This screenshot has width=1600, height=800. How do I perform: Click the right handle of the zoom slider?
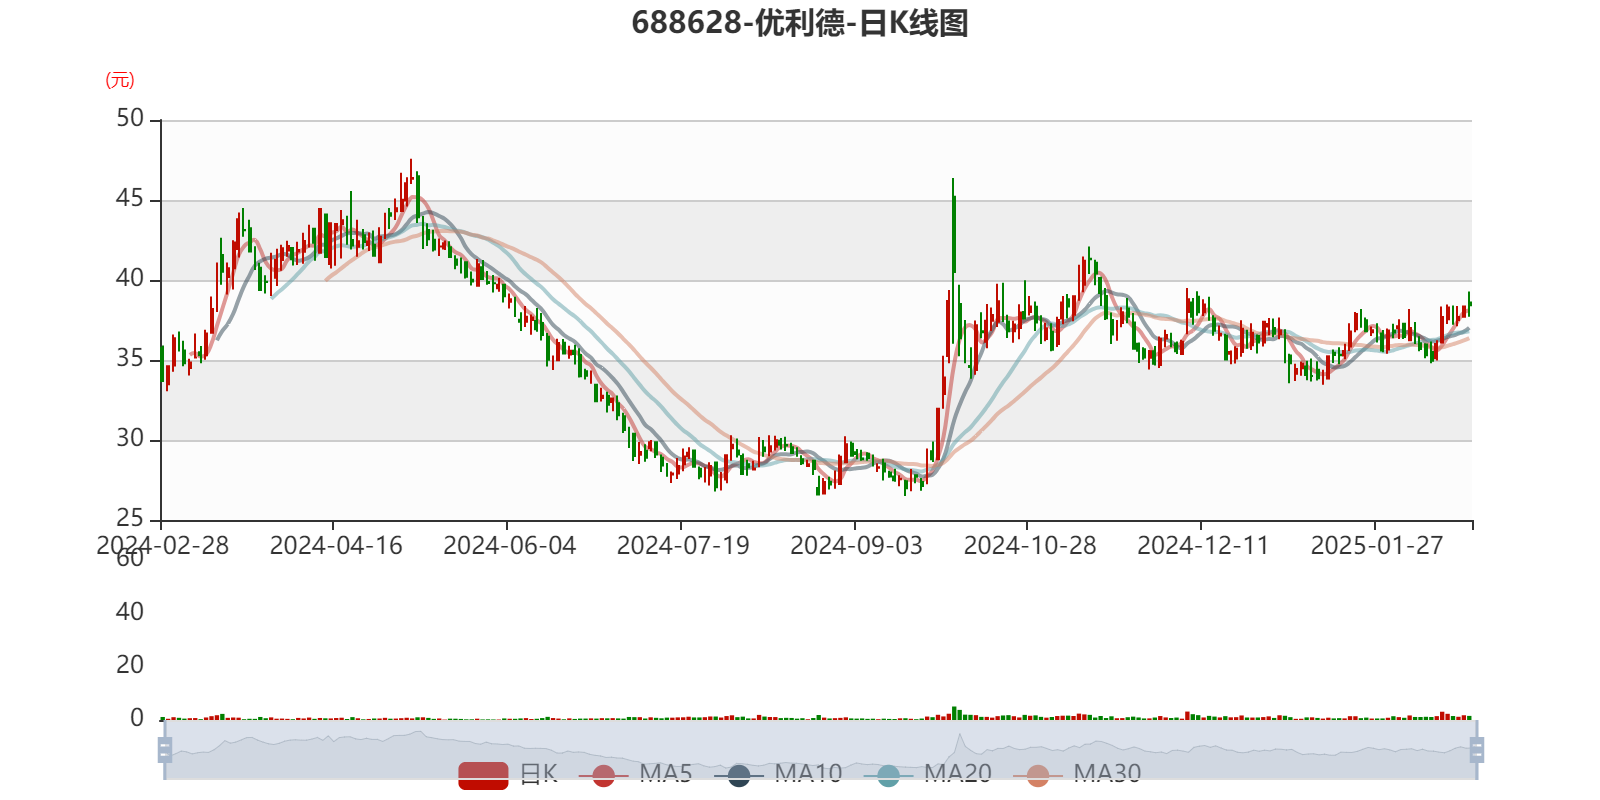click(1476, 749)
